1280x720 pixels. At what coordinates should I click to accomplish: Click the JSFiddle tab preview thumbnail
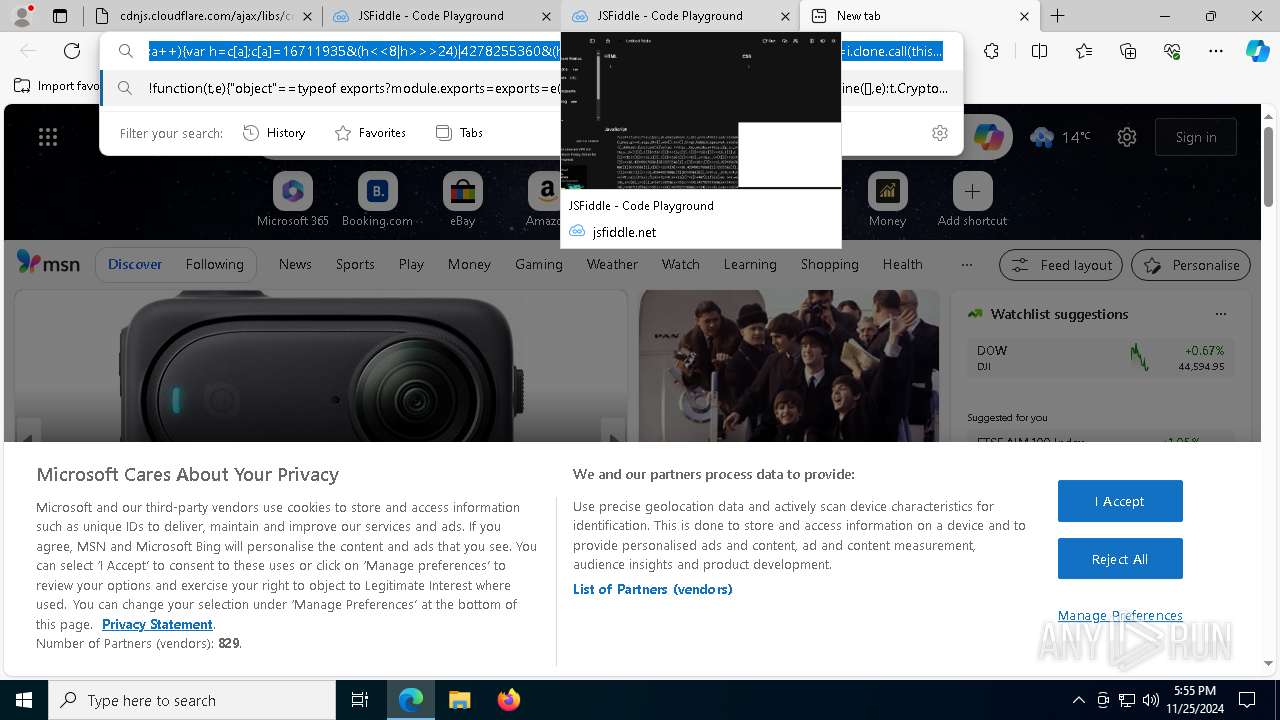click(701, 110)
